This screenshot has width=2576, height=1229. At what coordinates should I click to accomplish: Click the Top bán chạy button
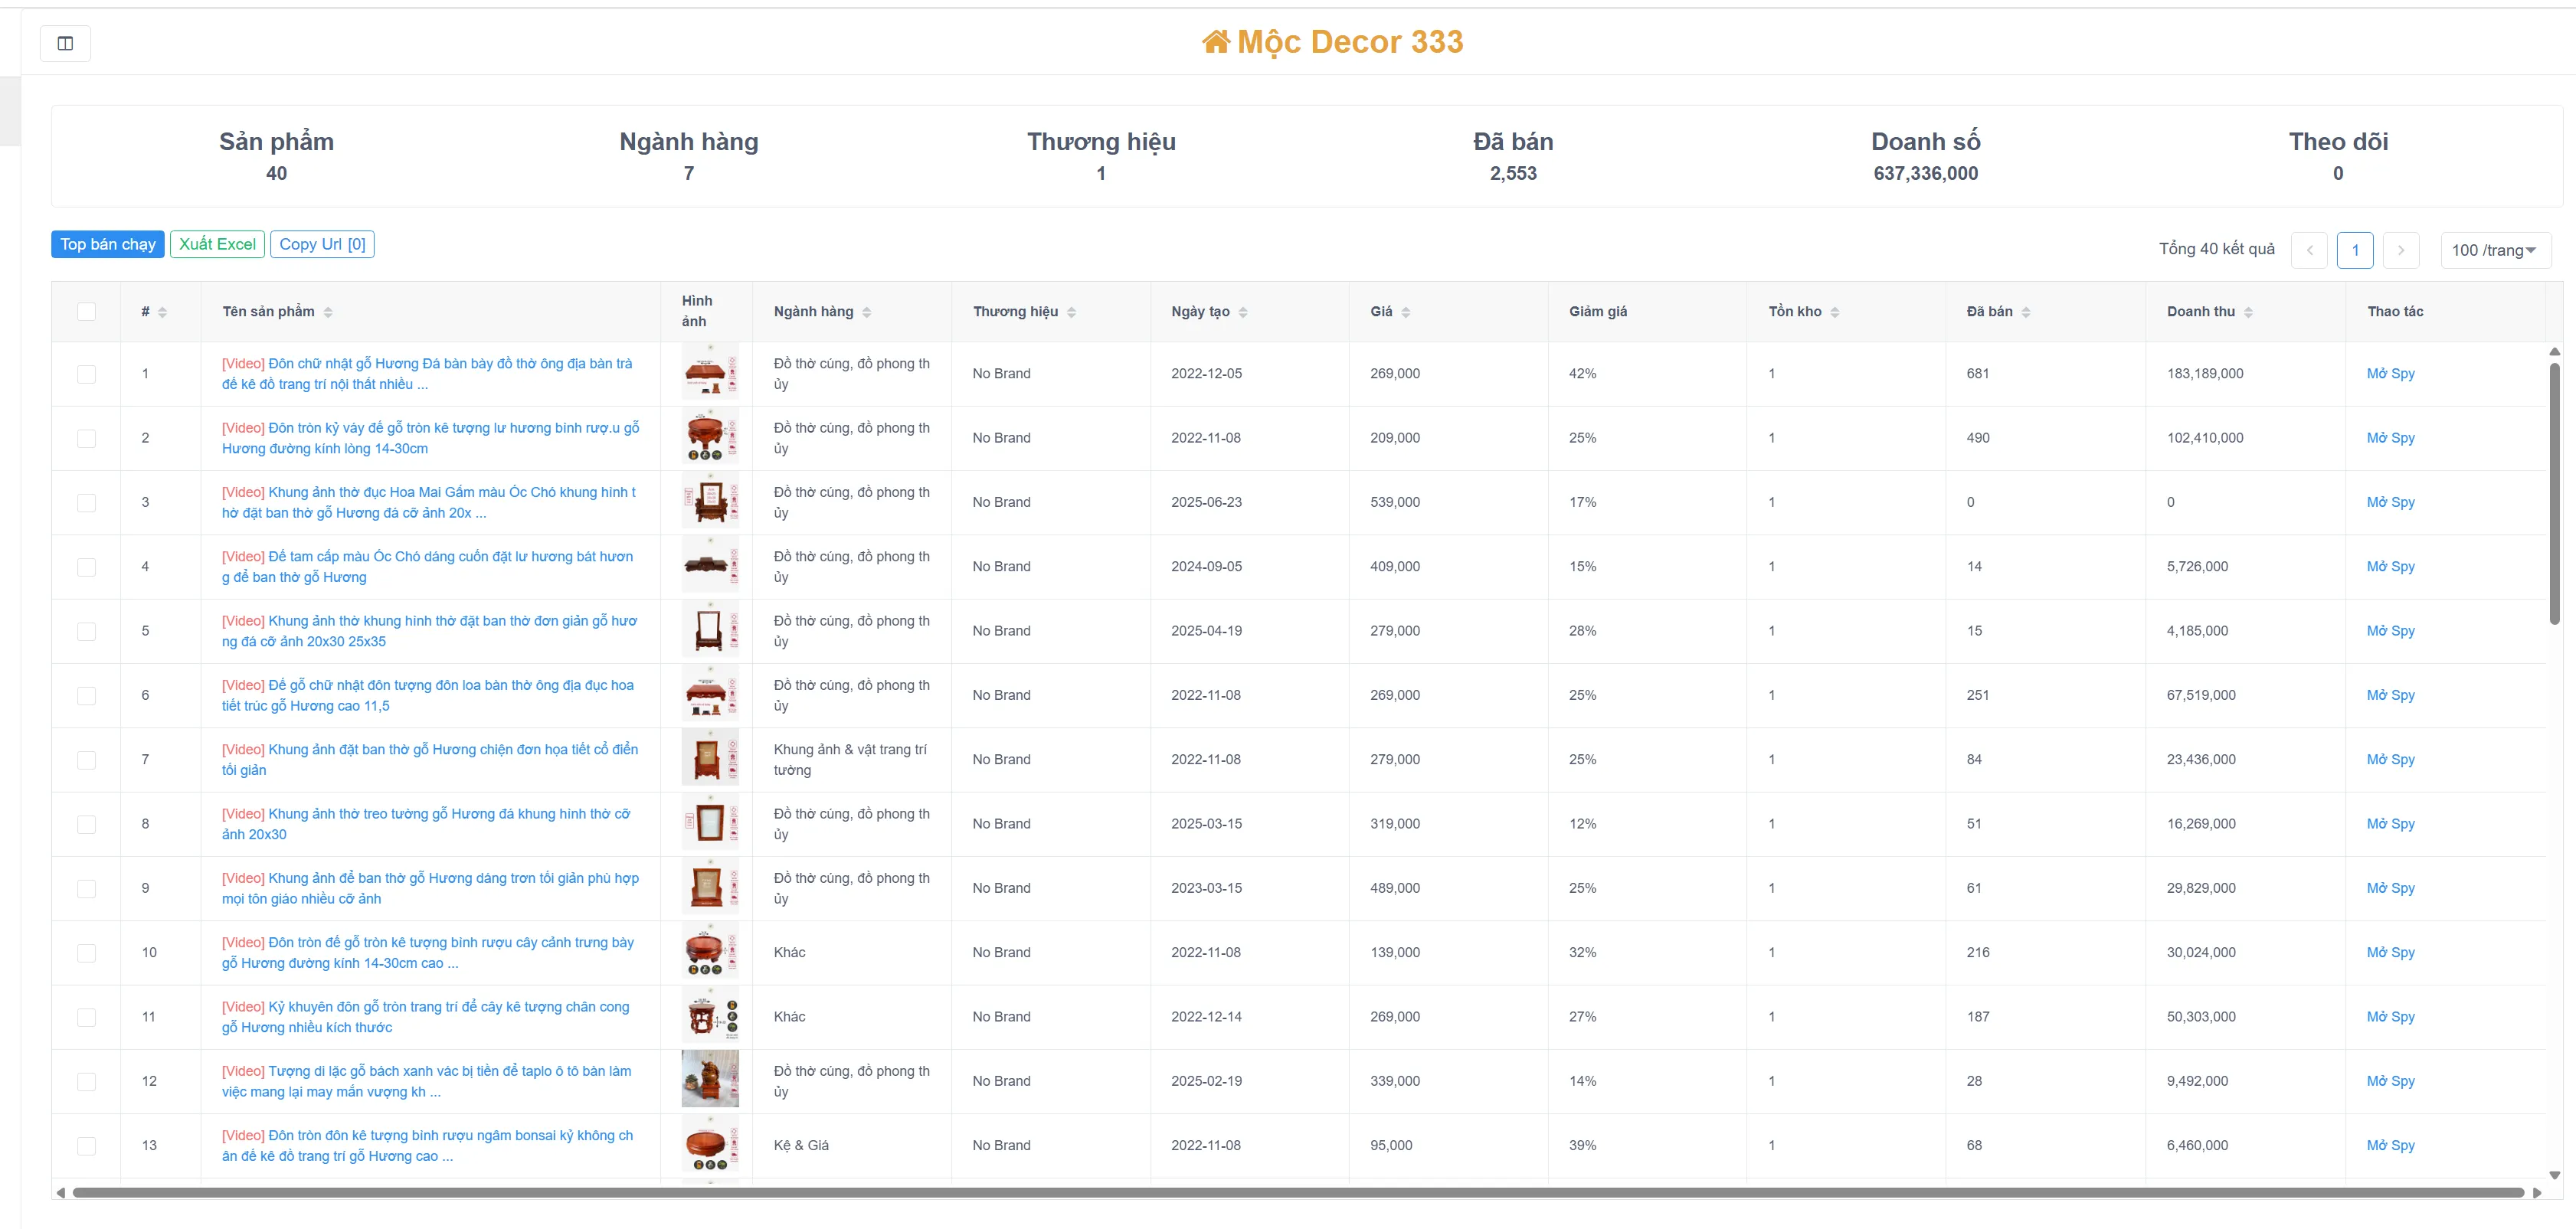(108, 244)
